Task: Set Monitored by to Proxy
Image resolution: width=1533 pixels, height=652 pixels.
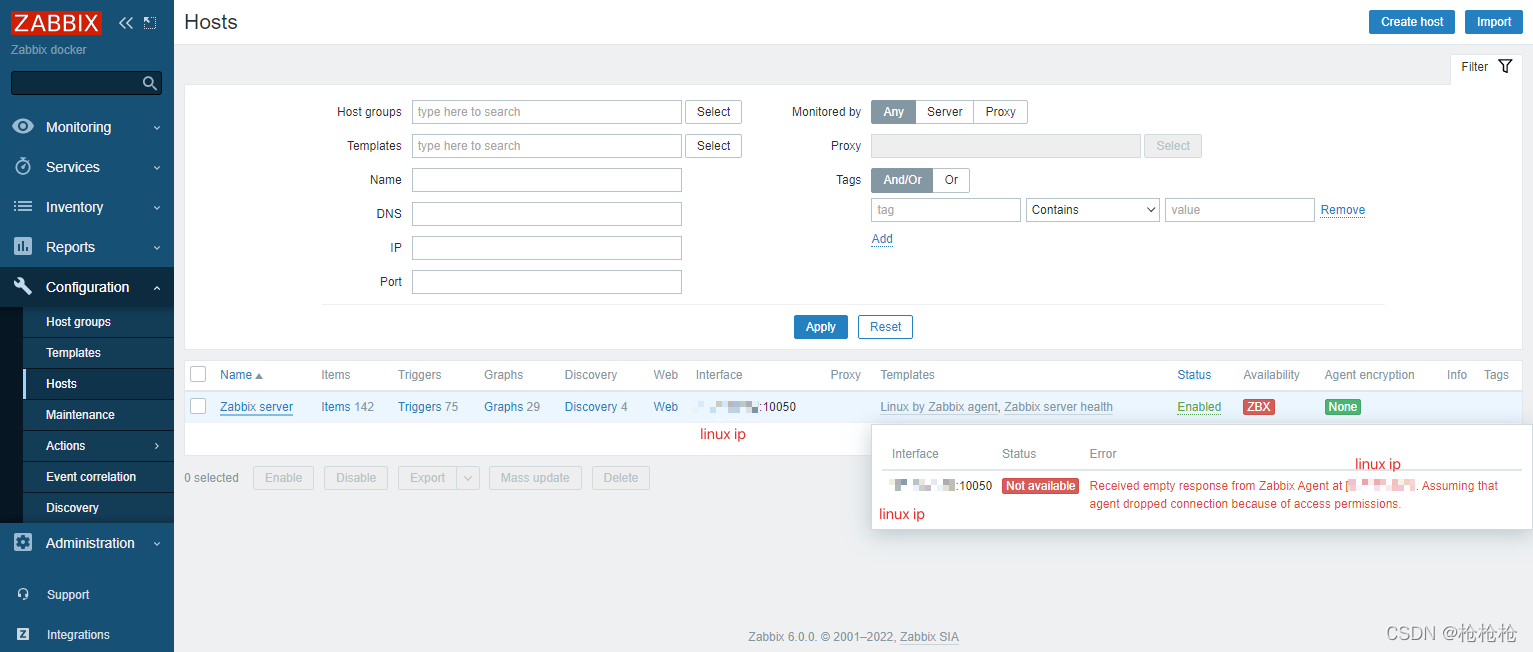Action: click(x=1000, y=112)
